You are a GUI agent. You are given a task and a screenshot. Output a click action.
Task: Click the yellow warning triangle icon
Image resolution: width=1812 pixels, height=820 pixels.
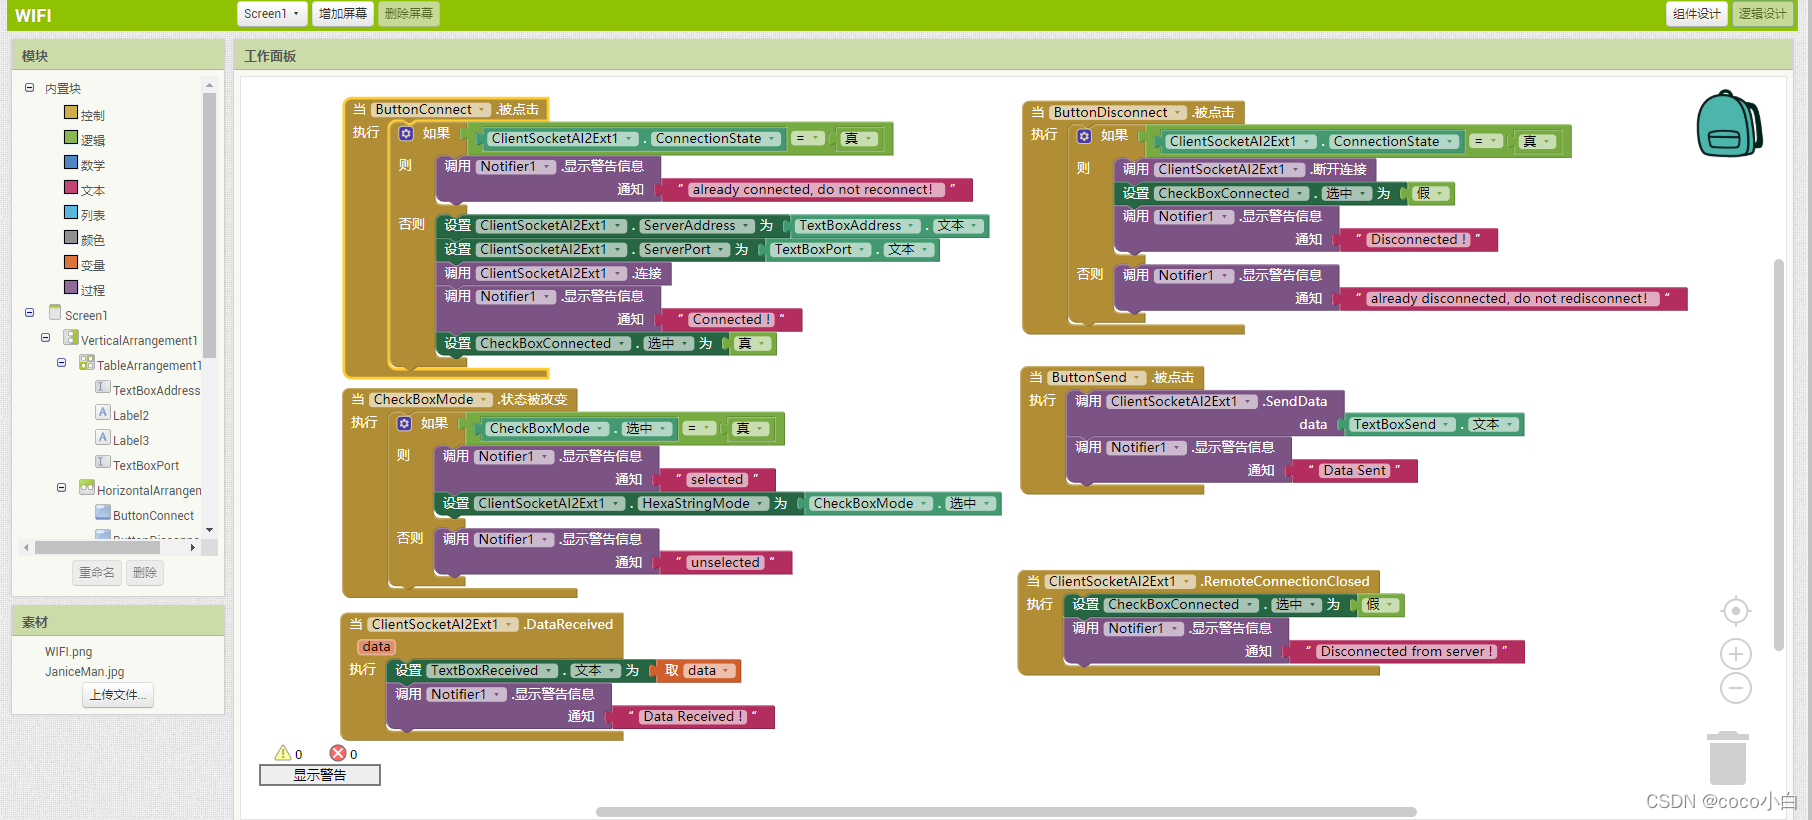[x=283, y=753]
